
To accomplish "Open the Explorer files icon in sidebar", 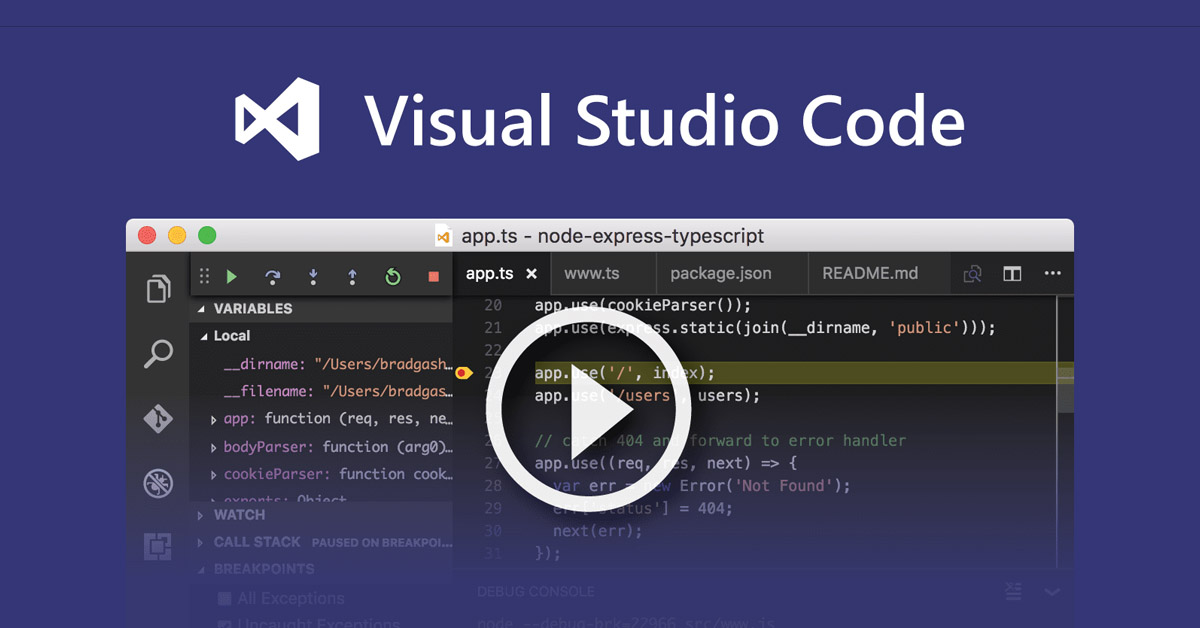I will pyautogui.click(x=158, y=288).
